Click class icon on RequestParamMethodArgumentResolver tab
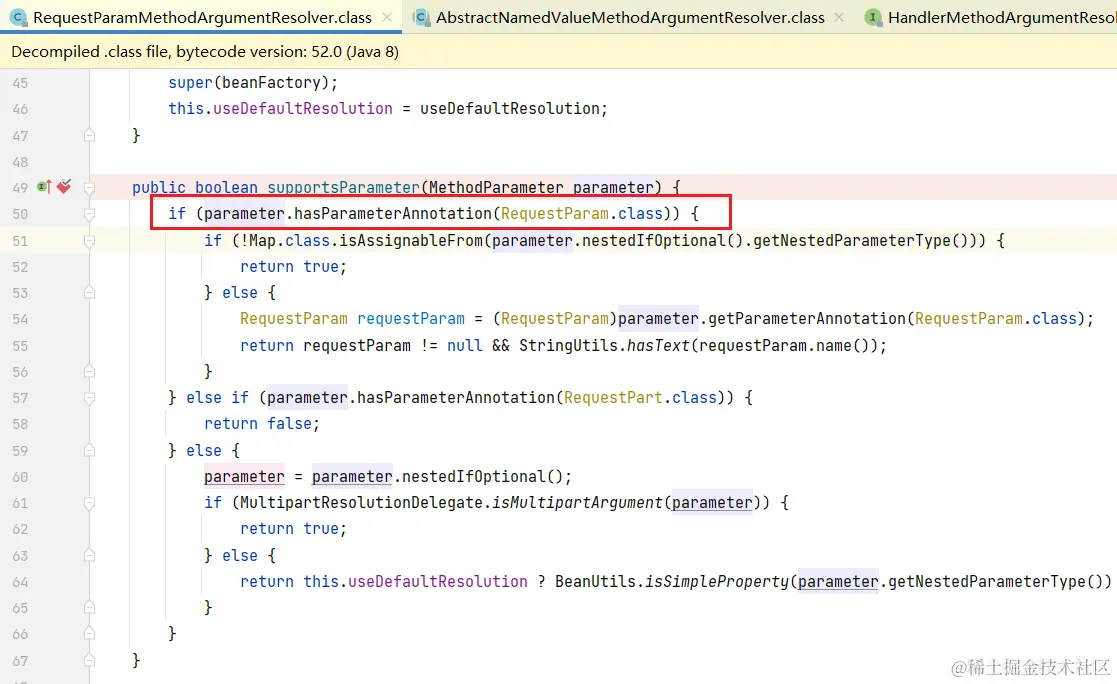This screenshot has height=684, width=1117. 19,17
